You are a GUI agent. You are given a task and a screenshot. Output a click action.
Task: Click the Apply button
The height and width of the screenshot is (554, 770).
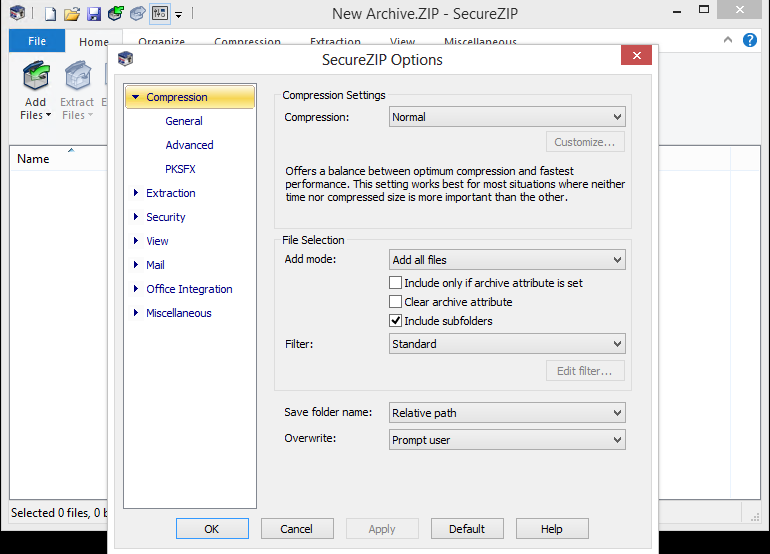pos(382,529)
